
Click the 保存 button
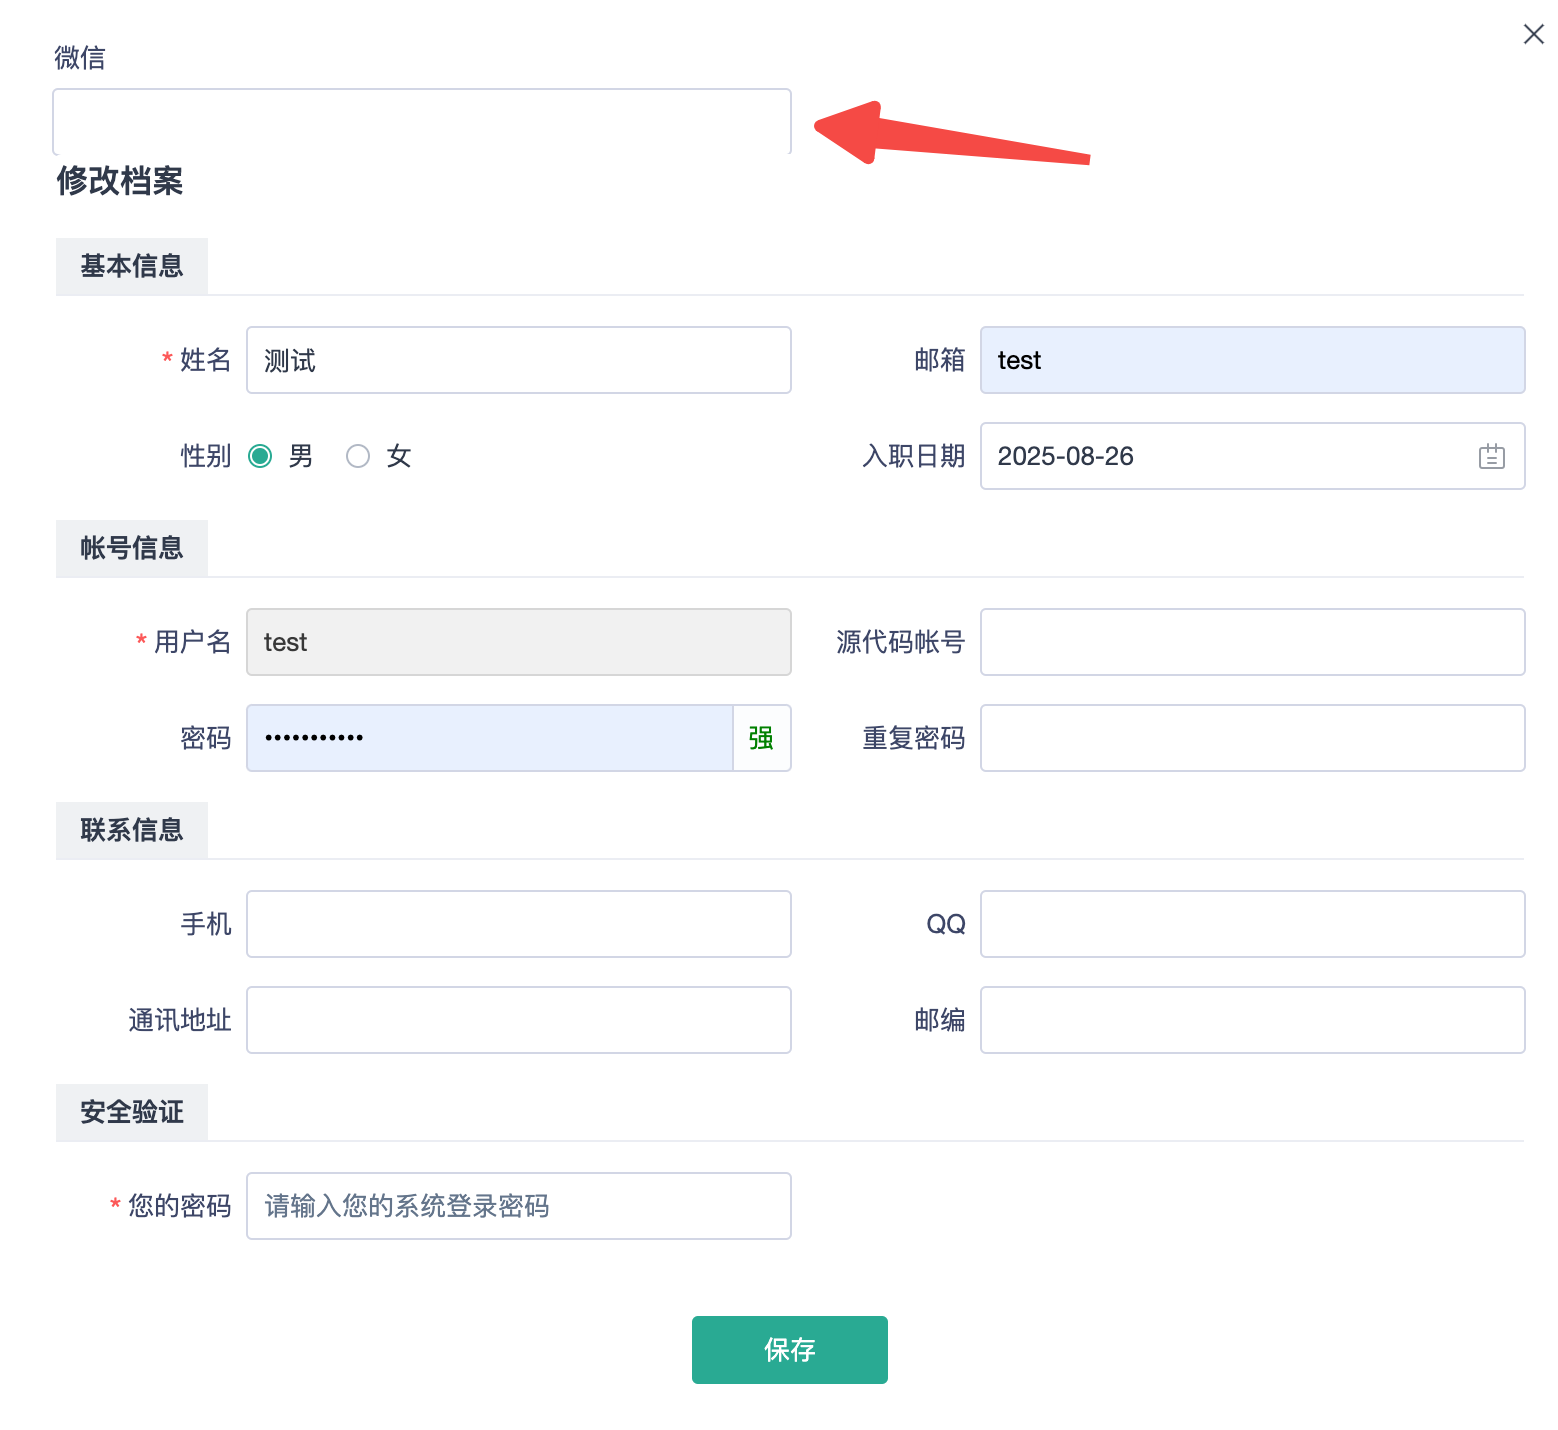point(789,1350)
